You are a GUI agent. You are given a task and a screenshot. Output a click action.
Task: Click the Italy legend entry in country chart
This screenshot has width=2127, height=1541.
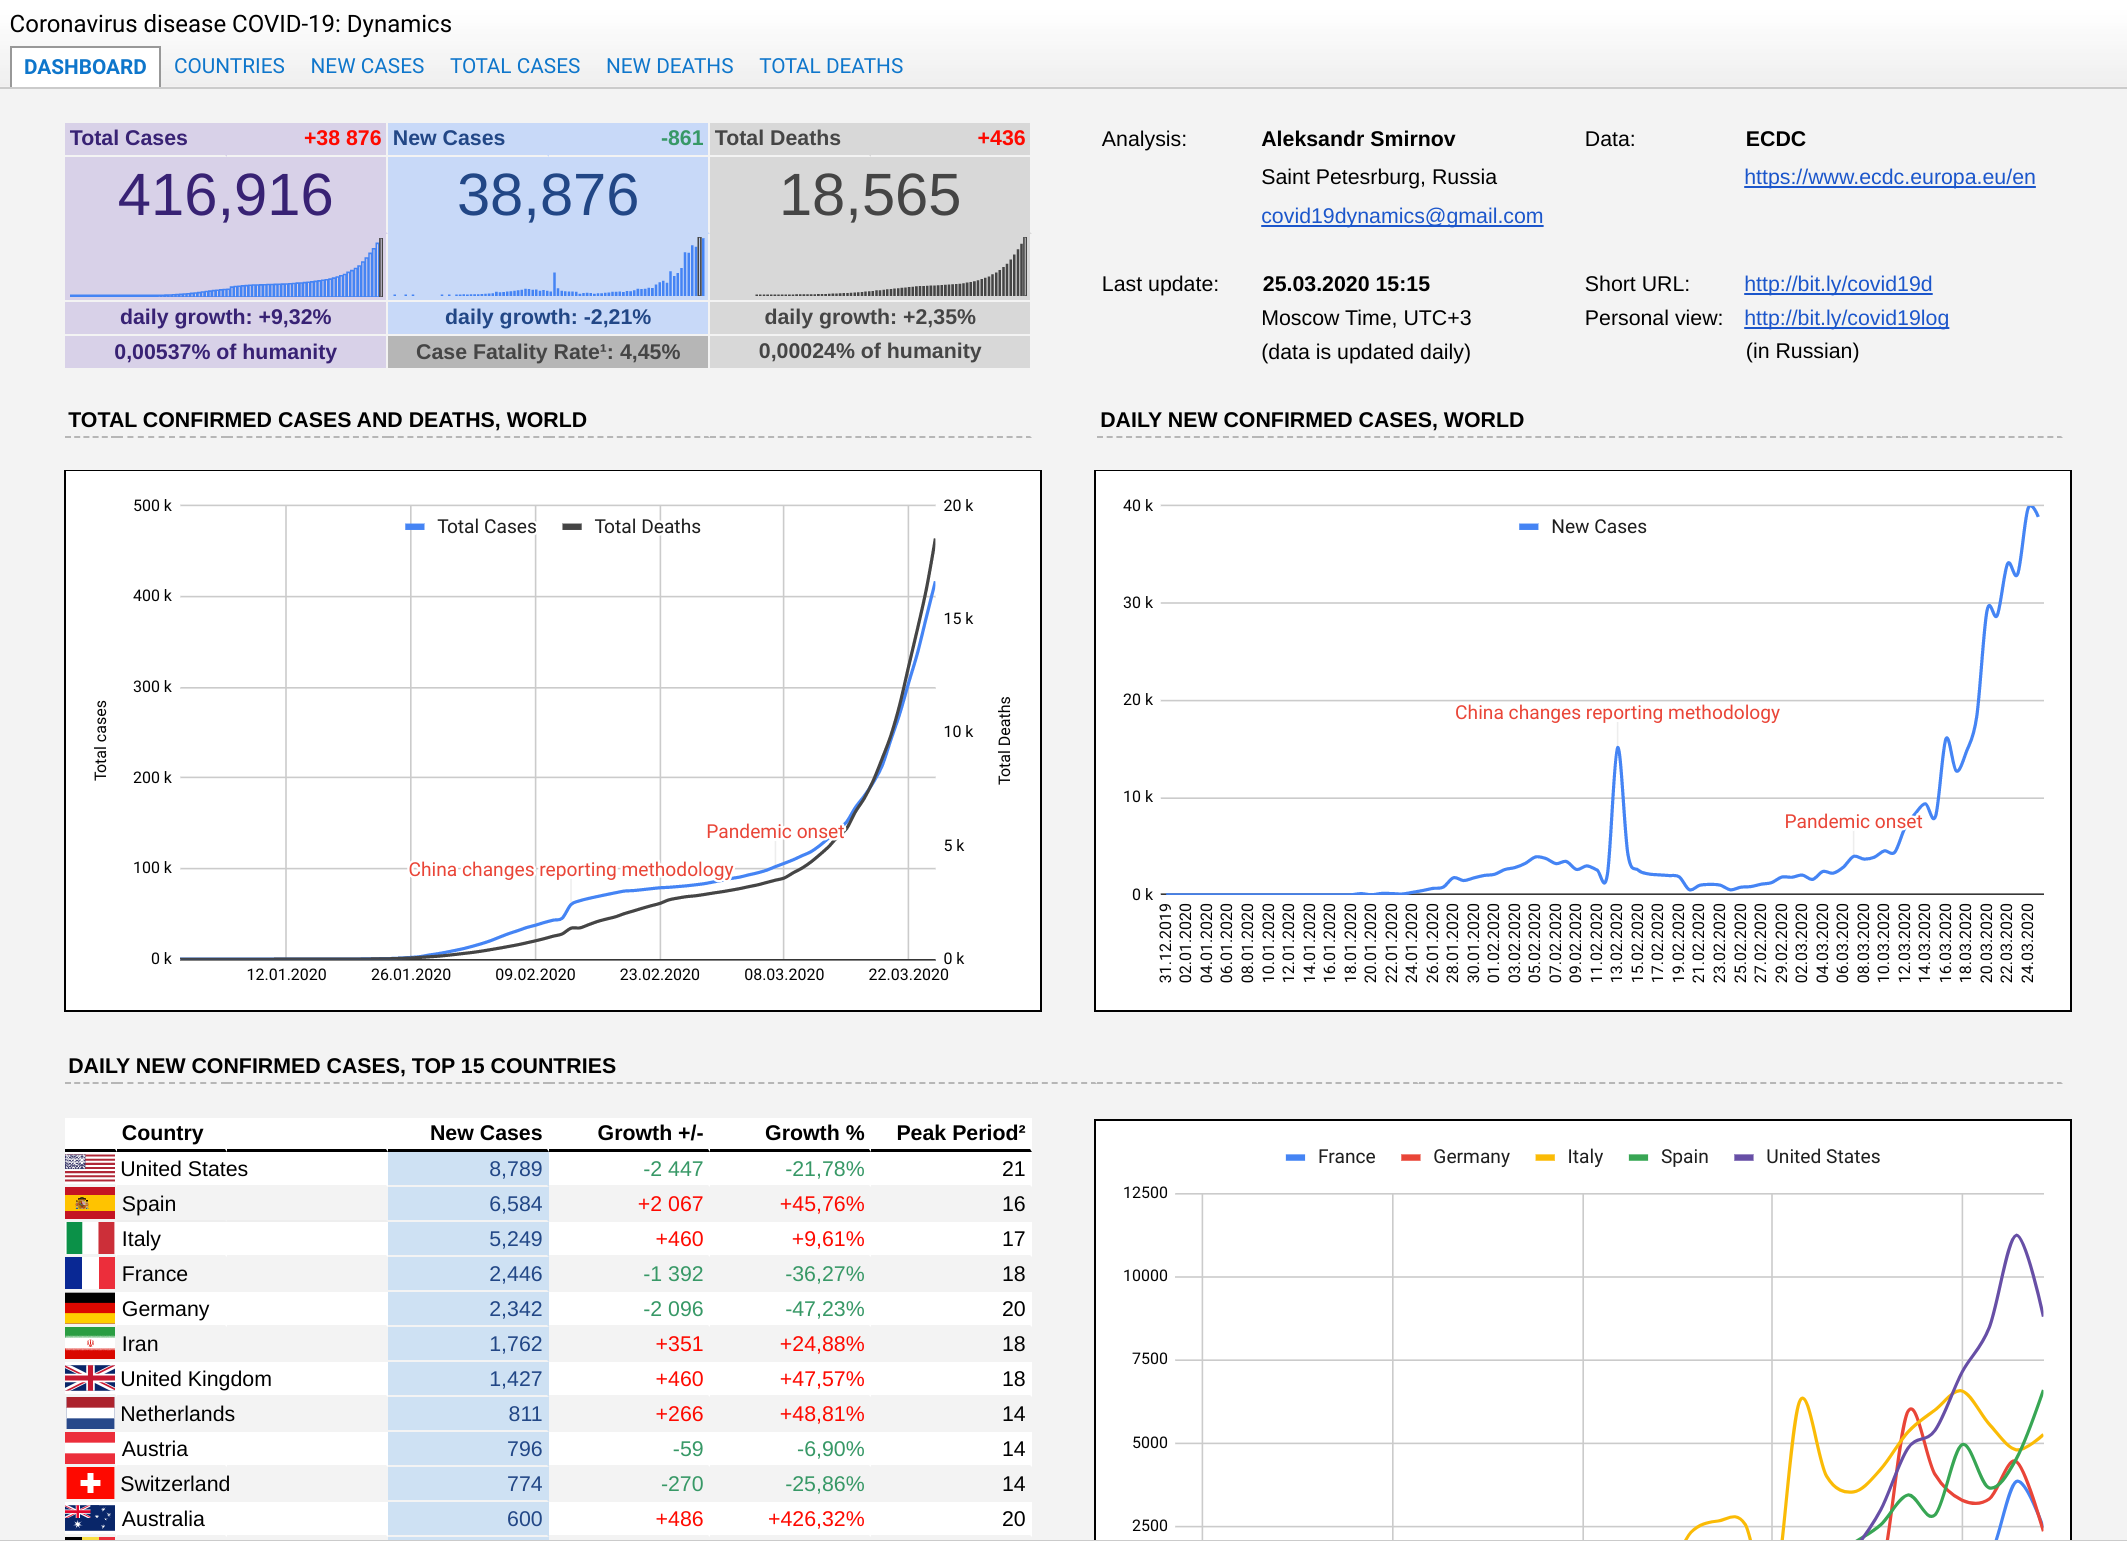pyautogui.click(x=1584, y=1157)
